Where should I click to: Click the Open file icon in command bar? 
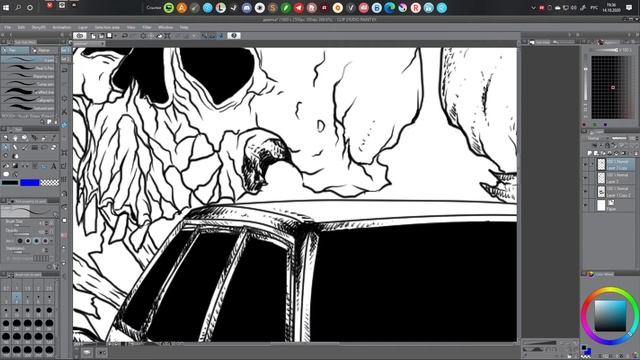[101, 36]
